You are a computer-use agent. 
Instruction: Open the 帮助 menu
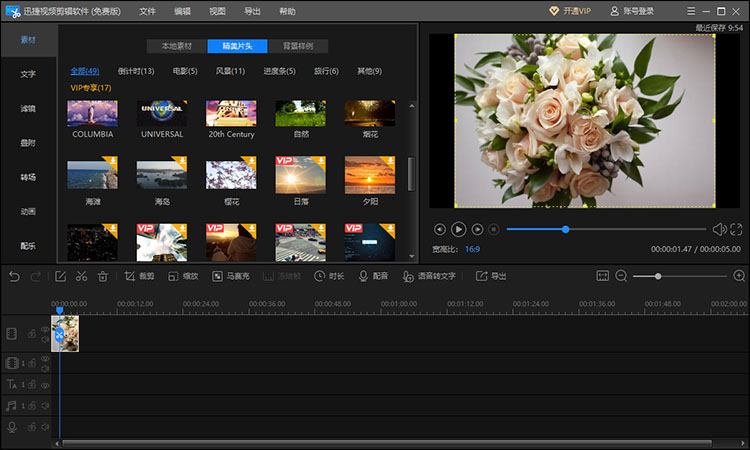click(287, 11)
